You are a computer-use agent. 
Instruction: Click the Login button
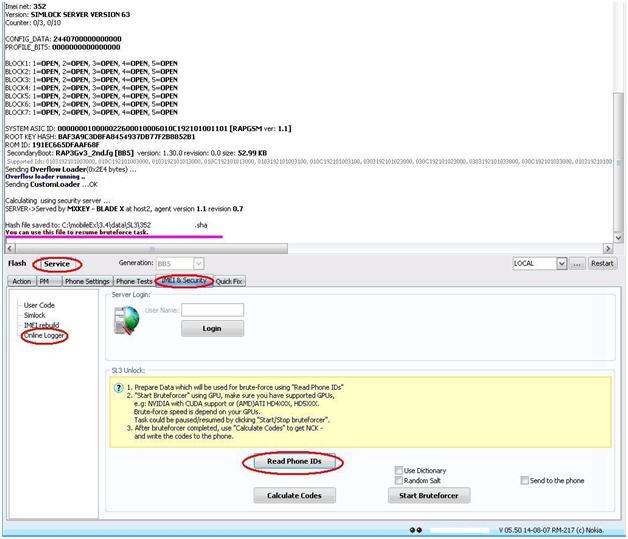(x=212, y=328)
